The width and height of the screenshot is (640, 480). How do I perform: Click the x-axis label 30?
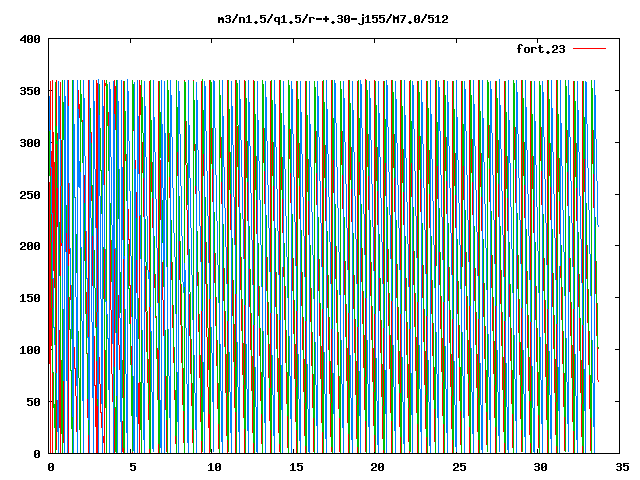tap(540, 467)
